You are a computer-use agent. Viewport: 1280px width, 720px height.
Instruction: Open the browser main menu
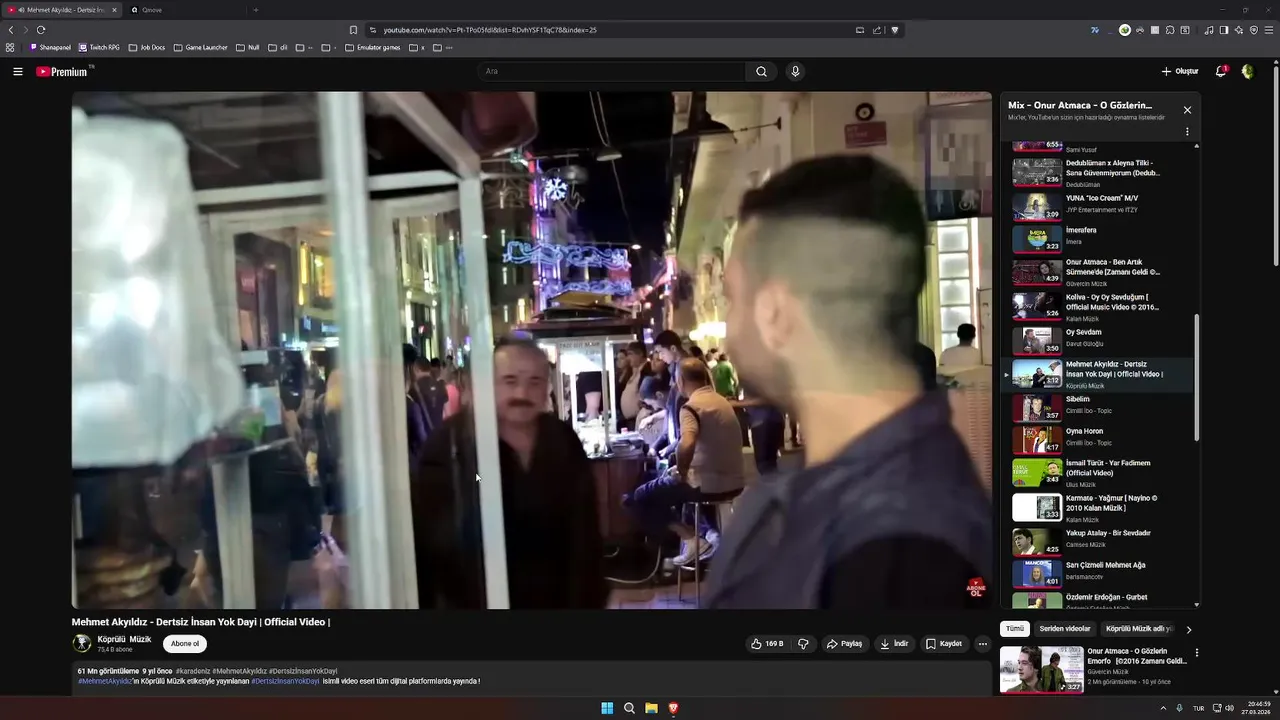pyautogui.click(x=1268, y=30)
